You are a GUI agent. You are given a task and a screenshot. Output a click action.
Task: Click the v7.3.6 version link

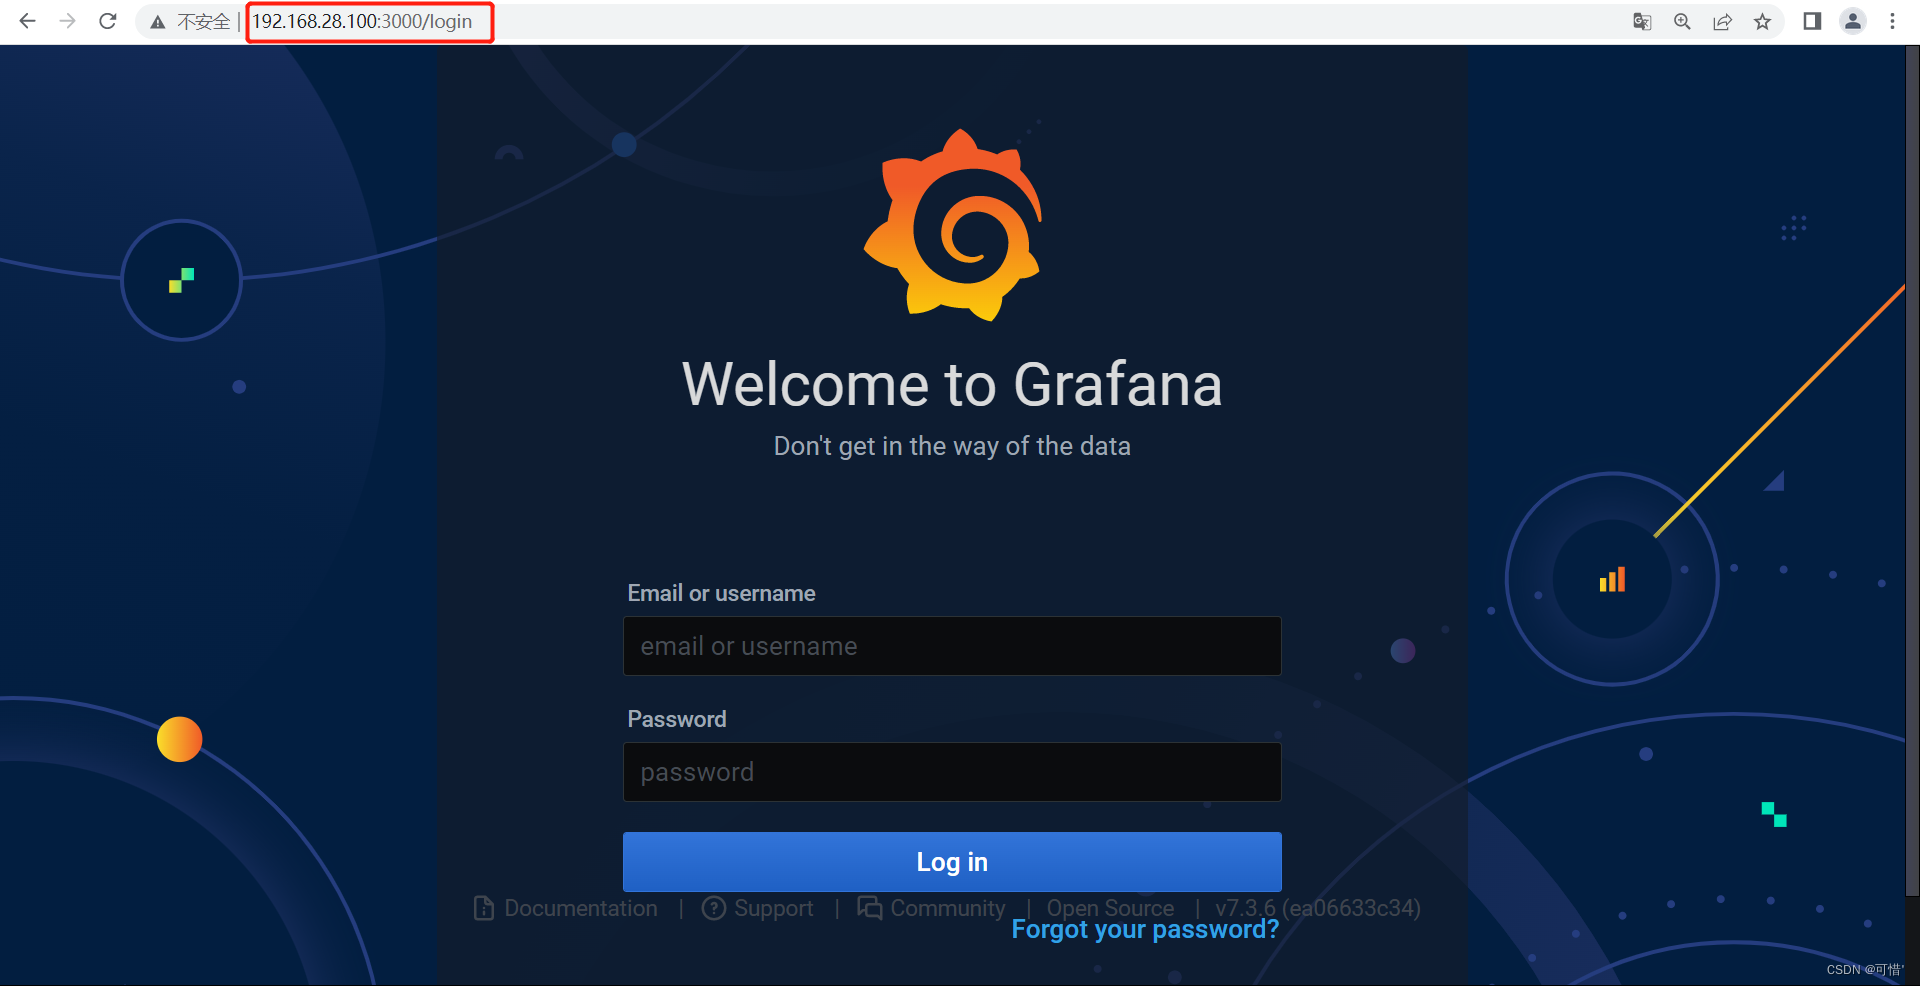click(x=1318, y=908)
